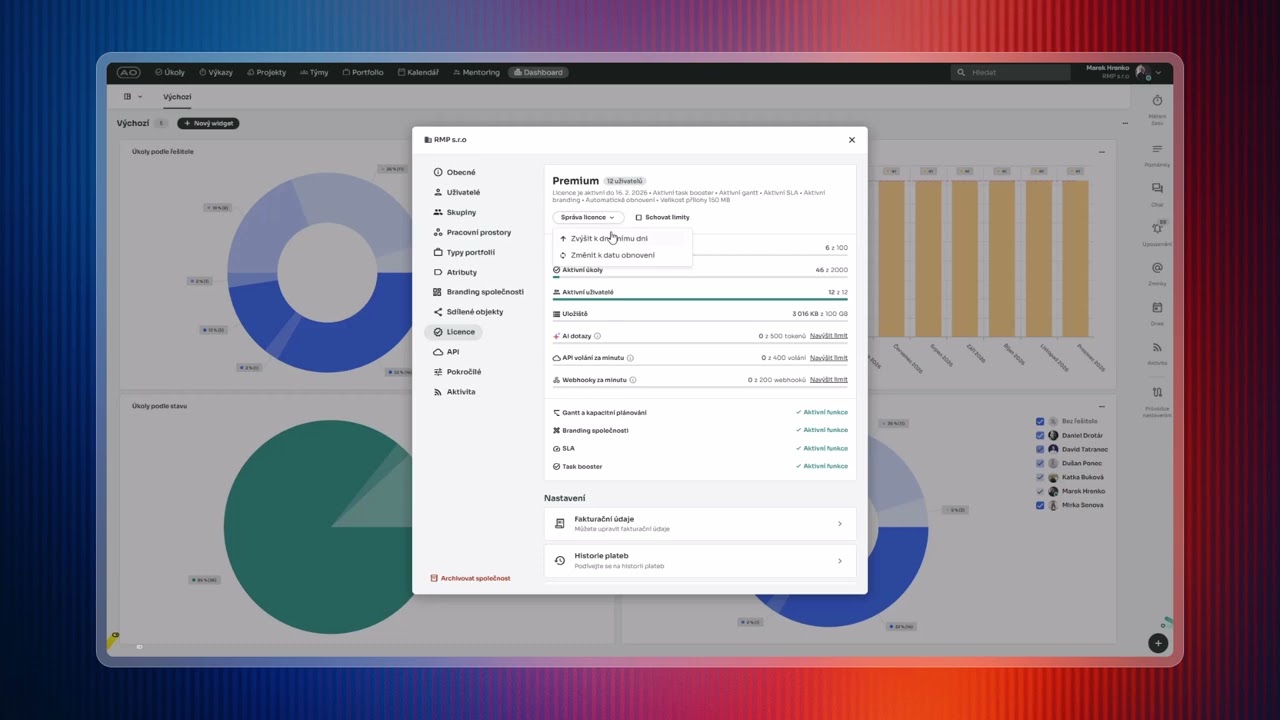Toggle Daniel Drotár legend checkbox
1280x720 pixels.
pyautogui.click(x=1040, y=436)
